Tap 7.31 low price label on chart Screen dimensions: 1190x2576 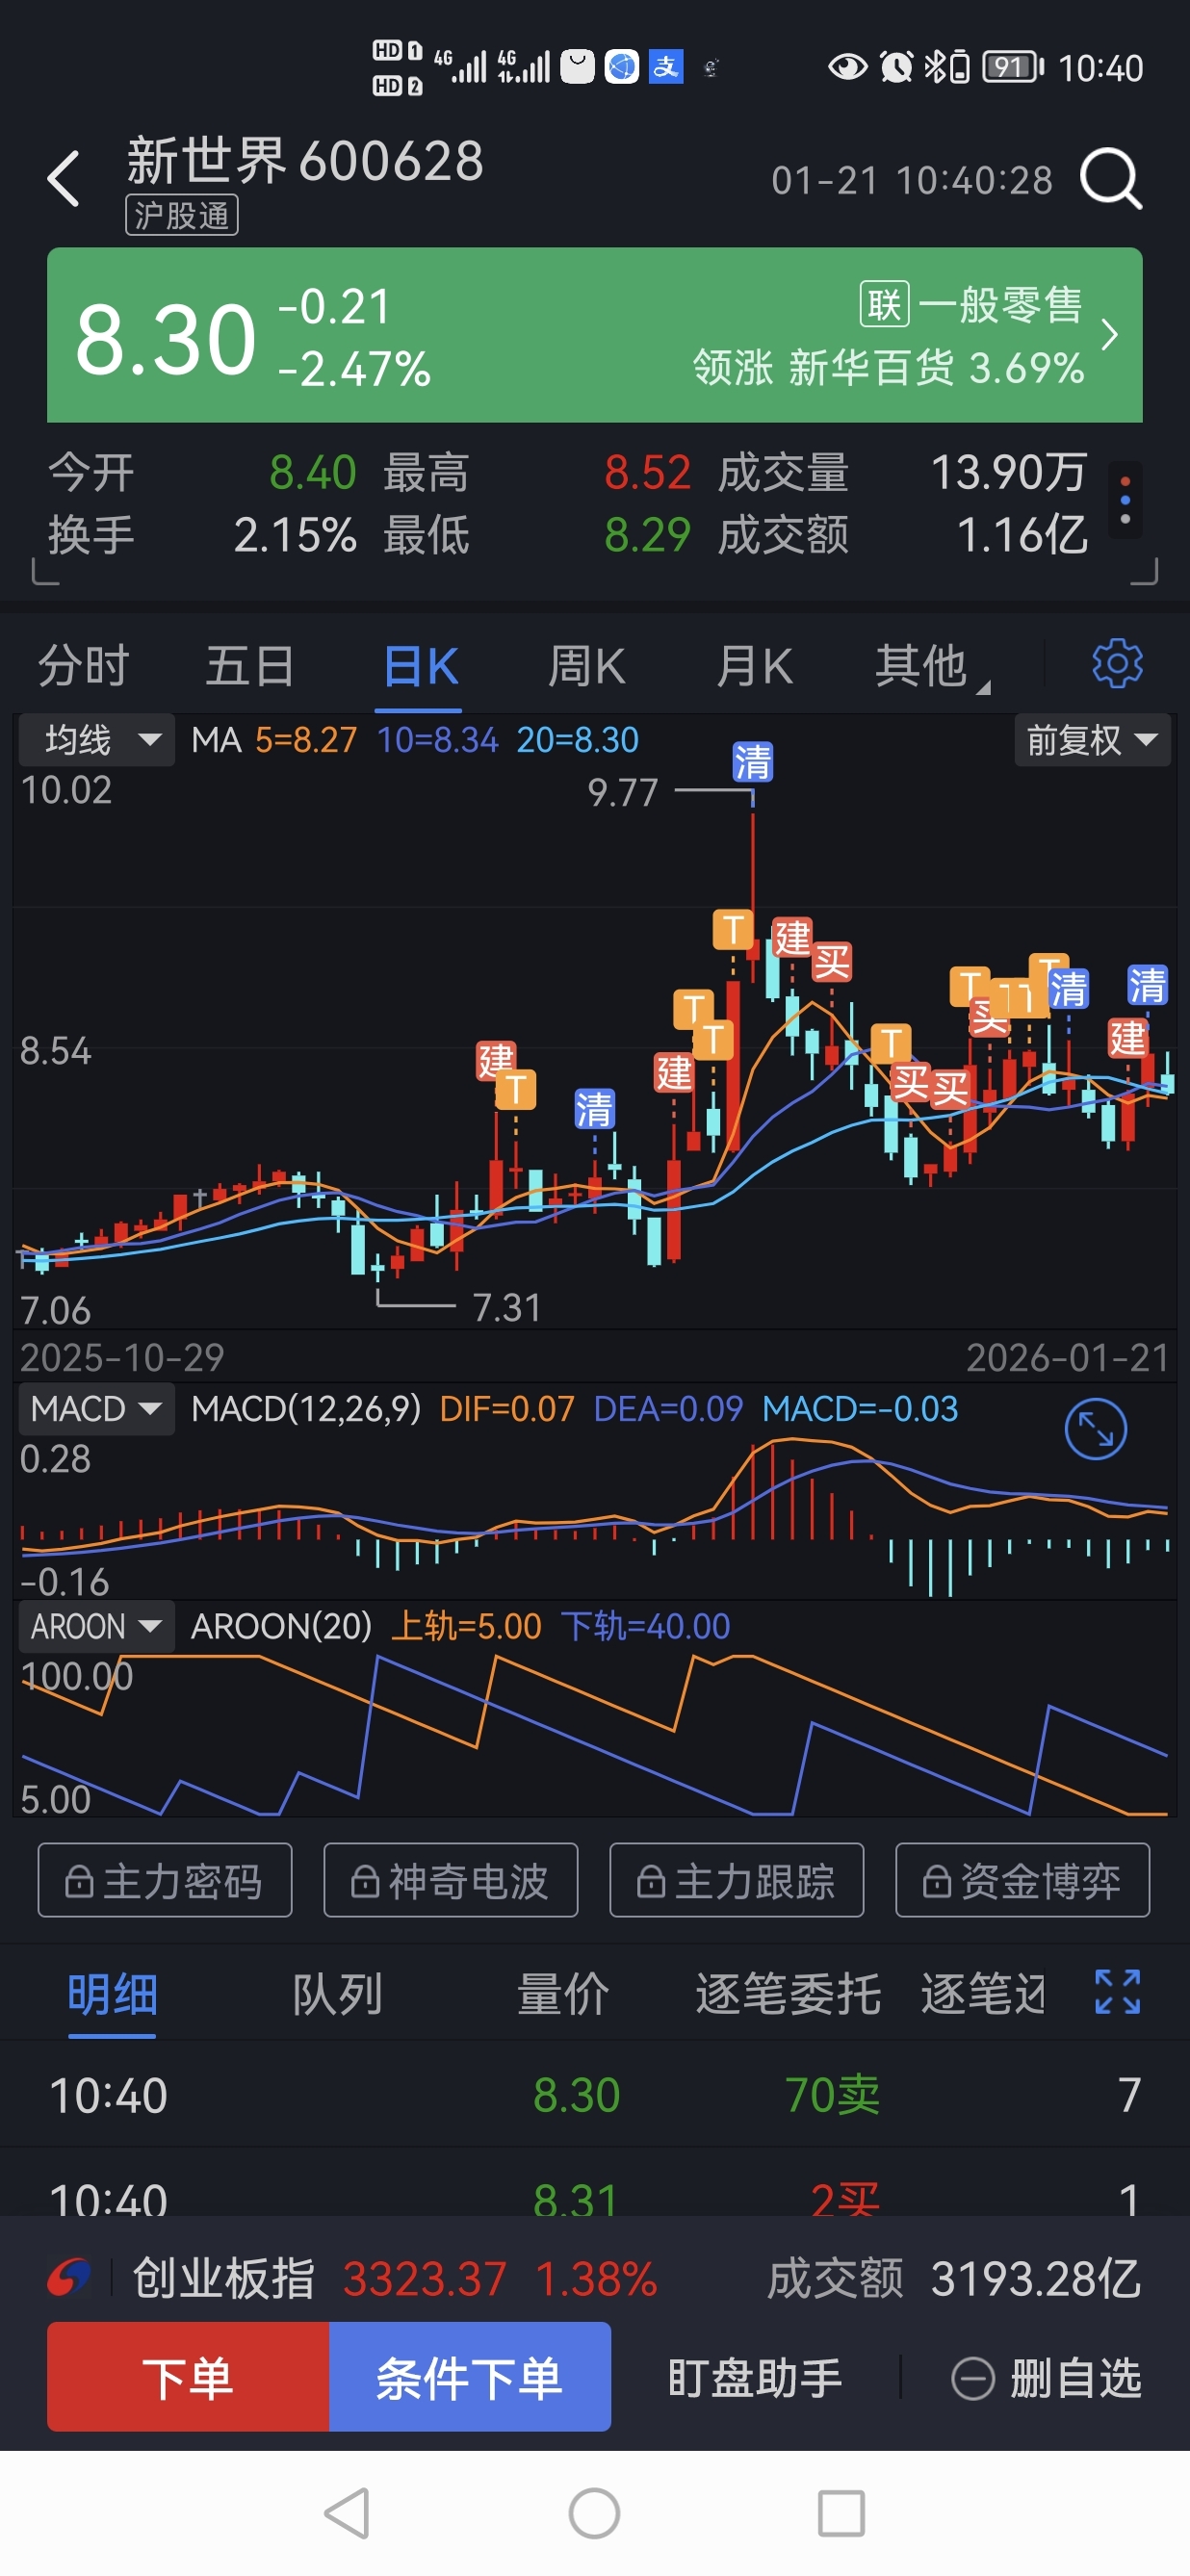pos(506,1308)
